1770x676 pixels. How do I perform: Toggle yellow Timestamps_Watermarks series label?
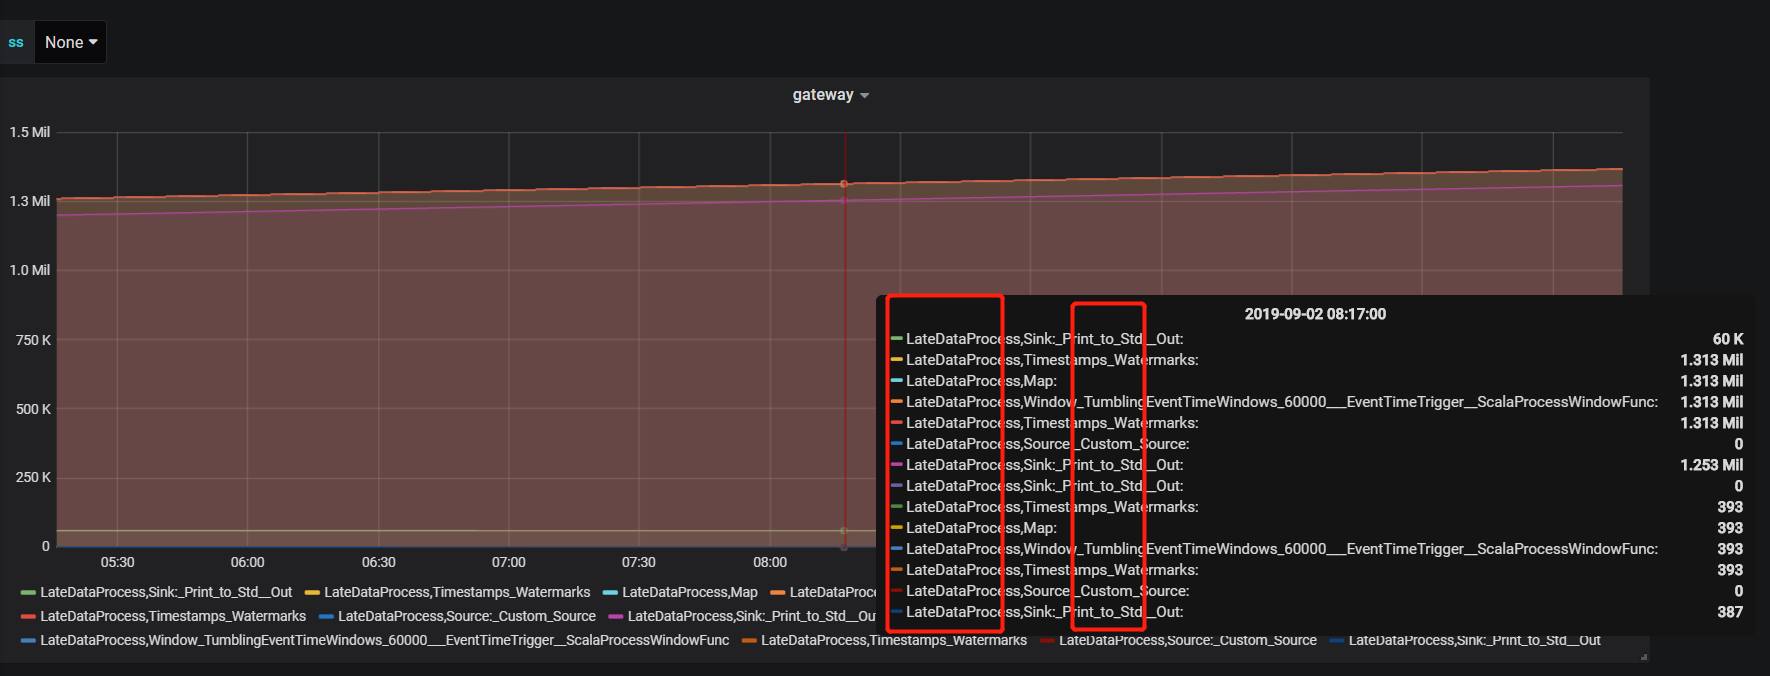pyautogui.click(x=457, y=592)
